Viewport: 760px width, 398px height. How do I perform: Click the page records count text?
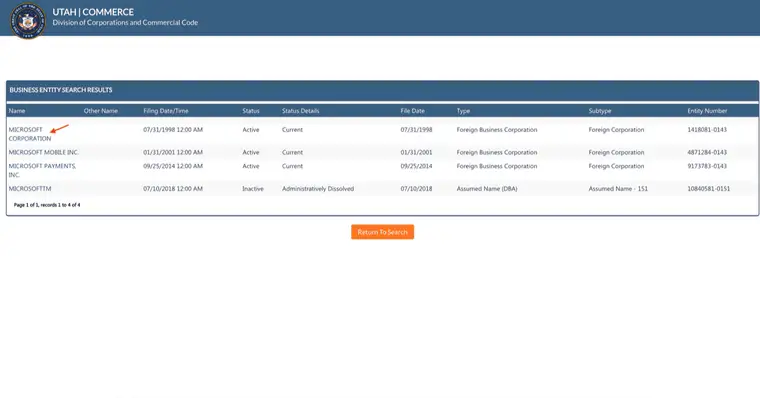pos(47,205)
